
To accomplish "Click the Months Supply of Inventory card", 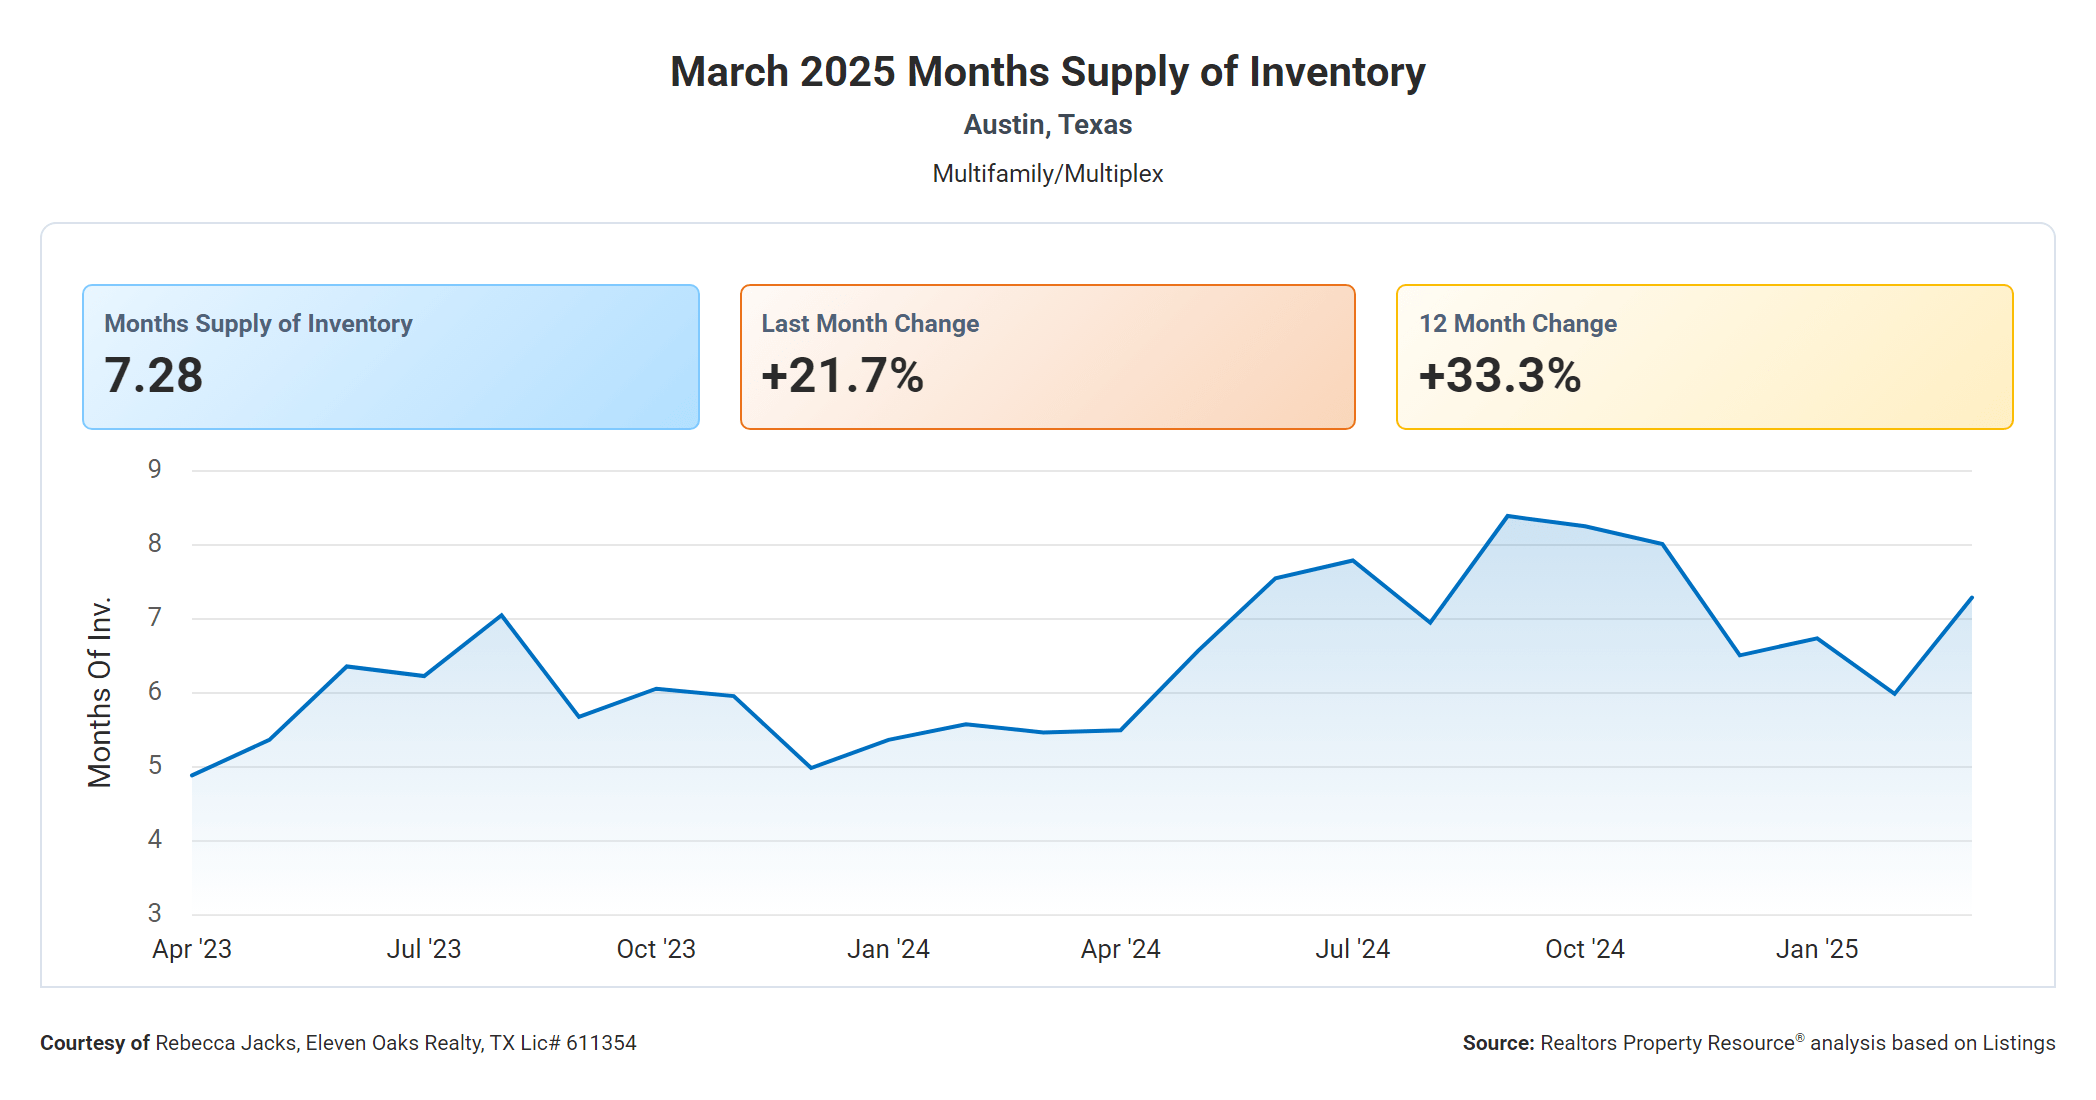I will 390,357.
